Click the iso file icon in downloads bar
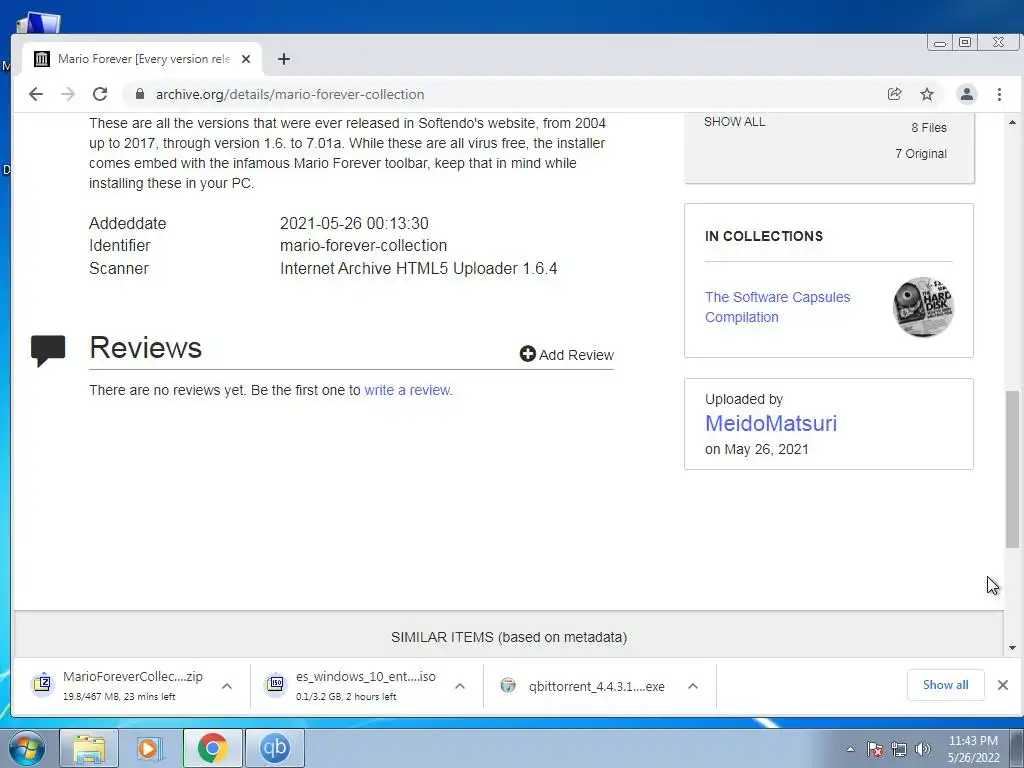The width and height of the screenshot is (1024, 768). click(276, 684)
